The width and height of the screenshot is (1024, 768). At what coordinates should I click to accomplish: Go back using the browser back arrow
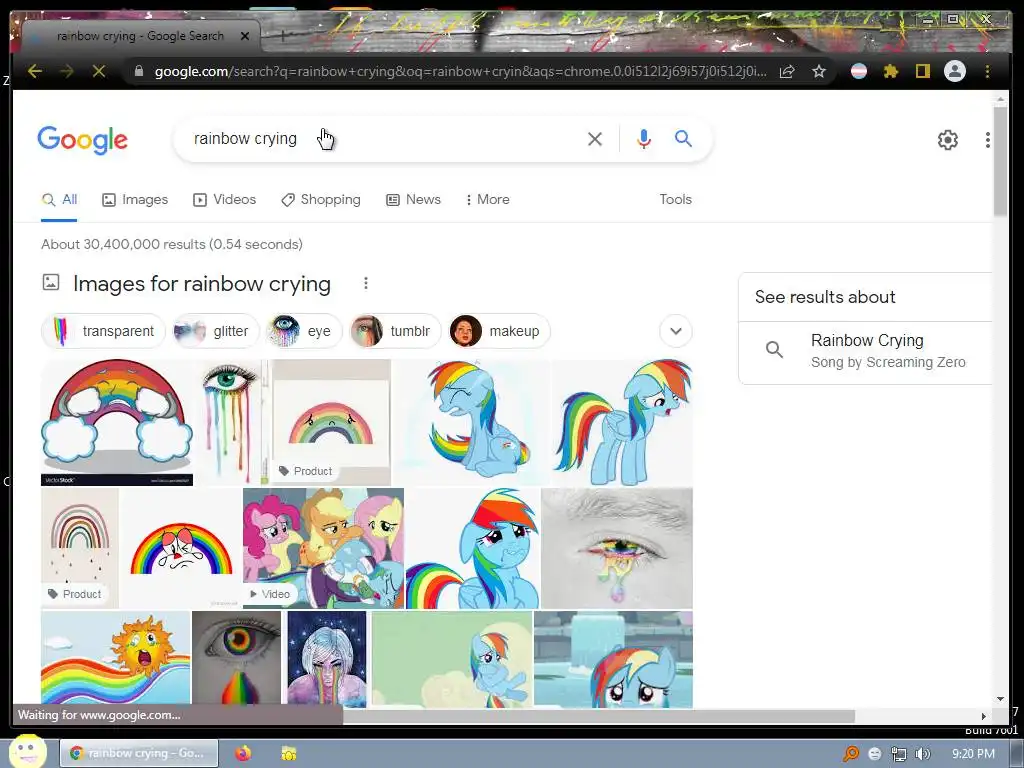pyautogui.click(x=35, y=71)
